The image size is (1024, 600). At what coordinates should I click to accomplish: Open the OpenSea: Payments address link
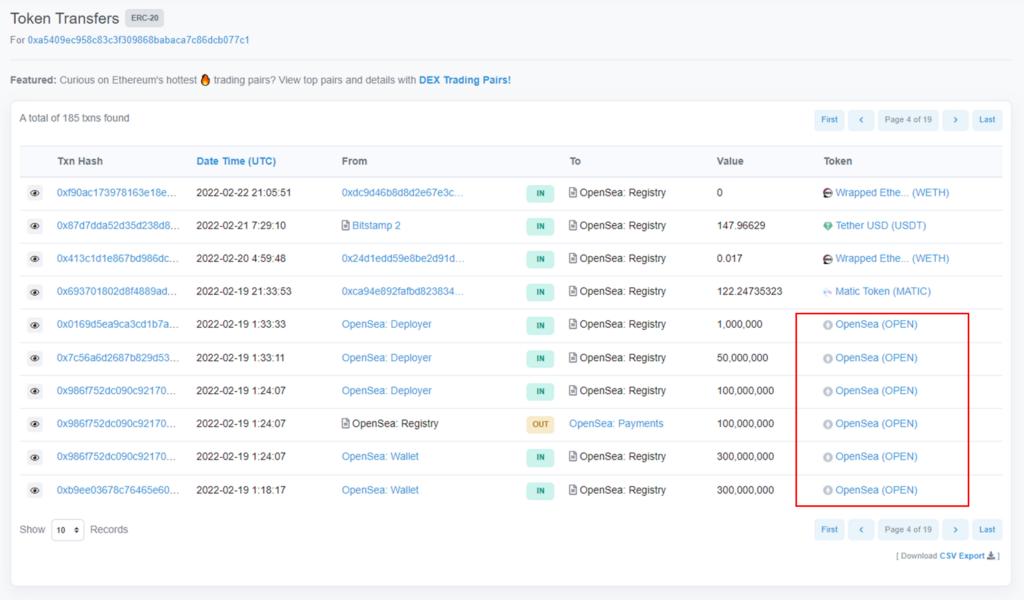[616, 424]
